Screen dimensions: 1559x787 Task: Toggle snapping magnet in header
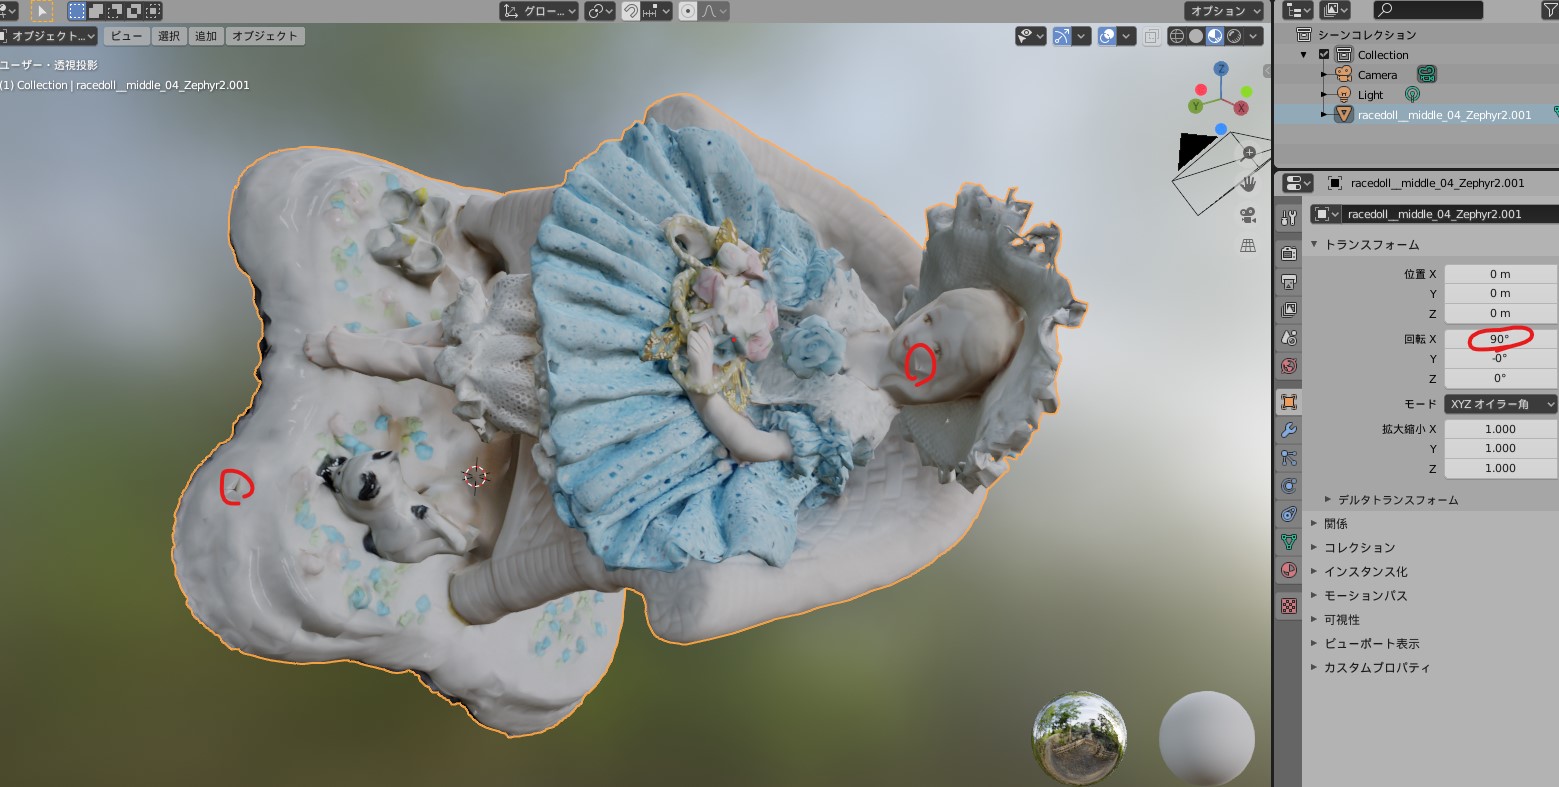[632, 11]
